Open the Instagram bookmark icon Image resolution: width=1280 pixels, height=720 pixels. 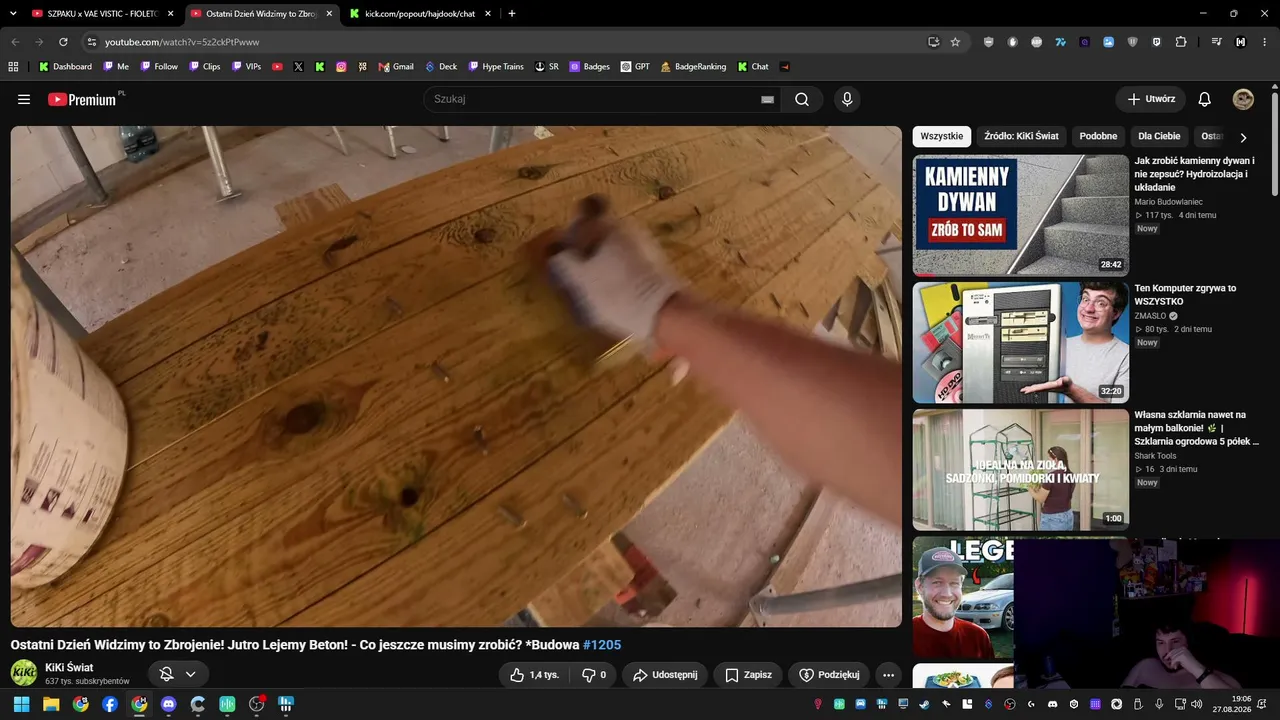341,67
